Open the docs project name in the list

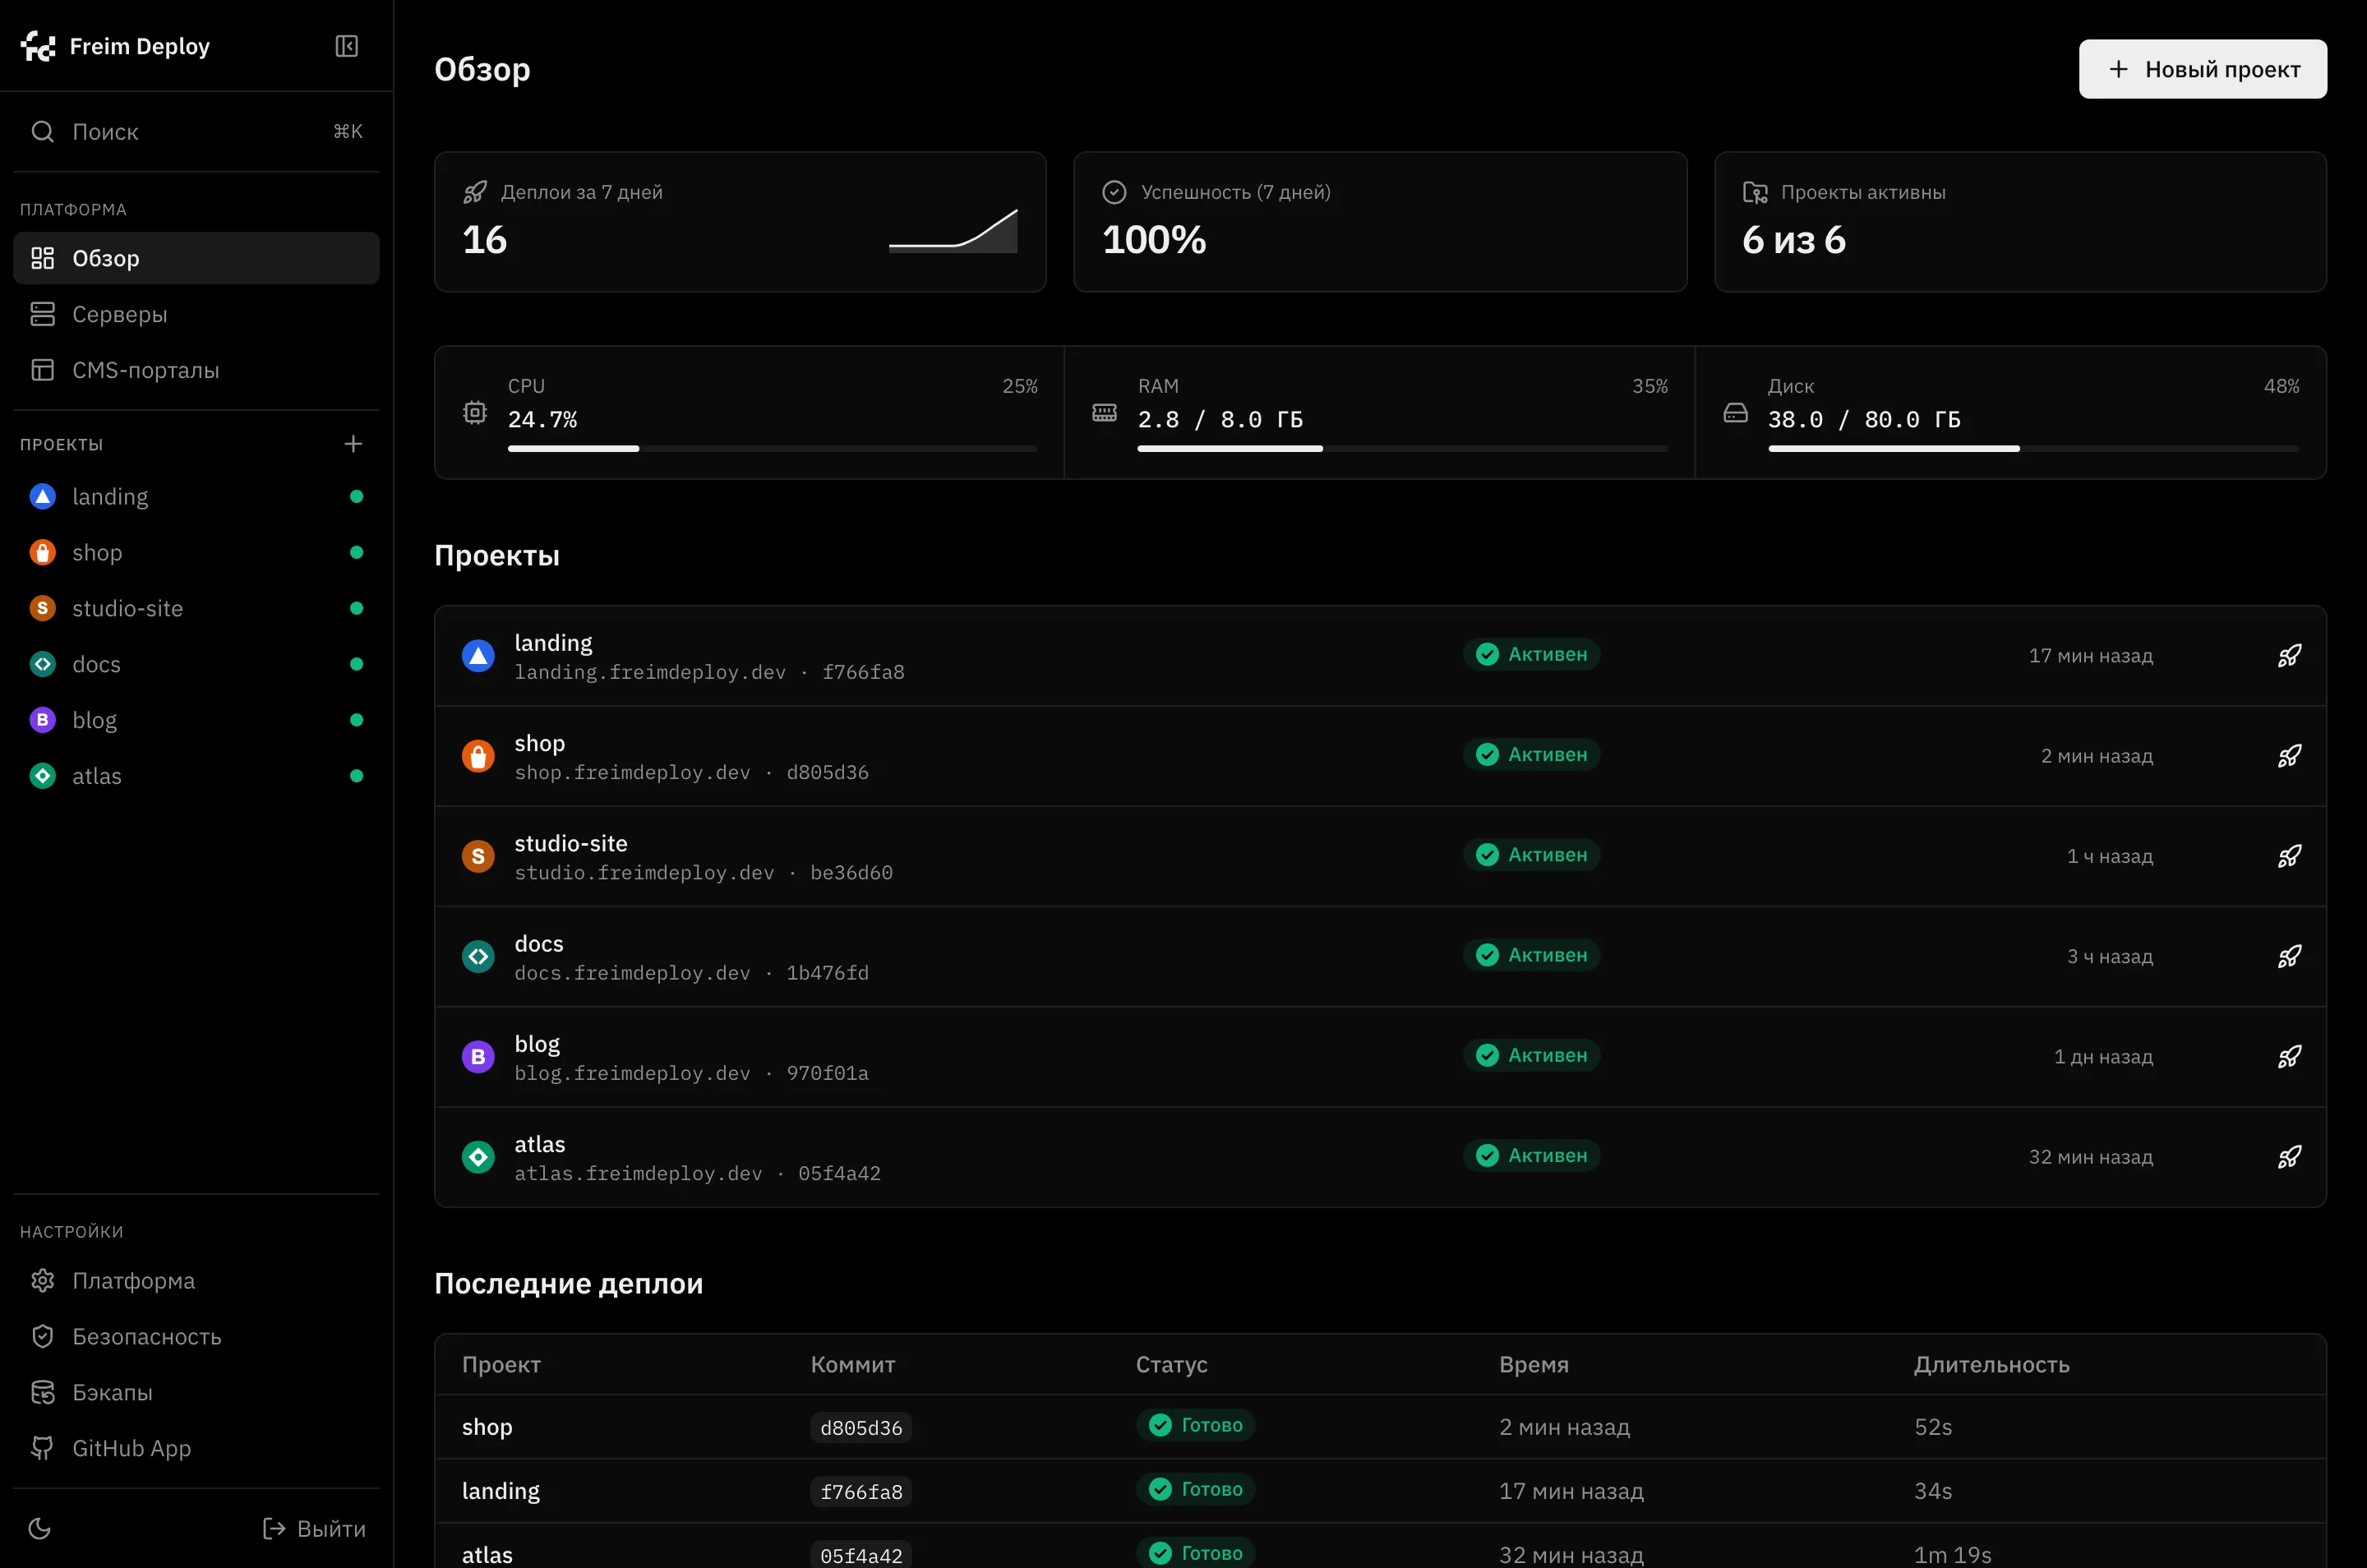[x=539, y=943]
